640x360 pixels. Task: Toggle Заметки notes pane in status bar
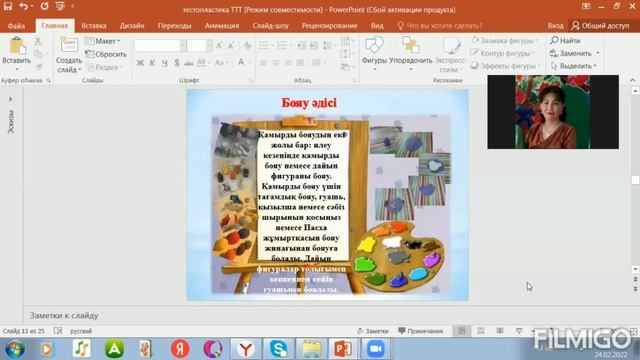(373, 331)
